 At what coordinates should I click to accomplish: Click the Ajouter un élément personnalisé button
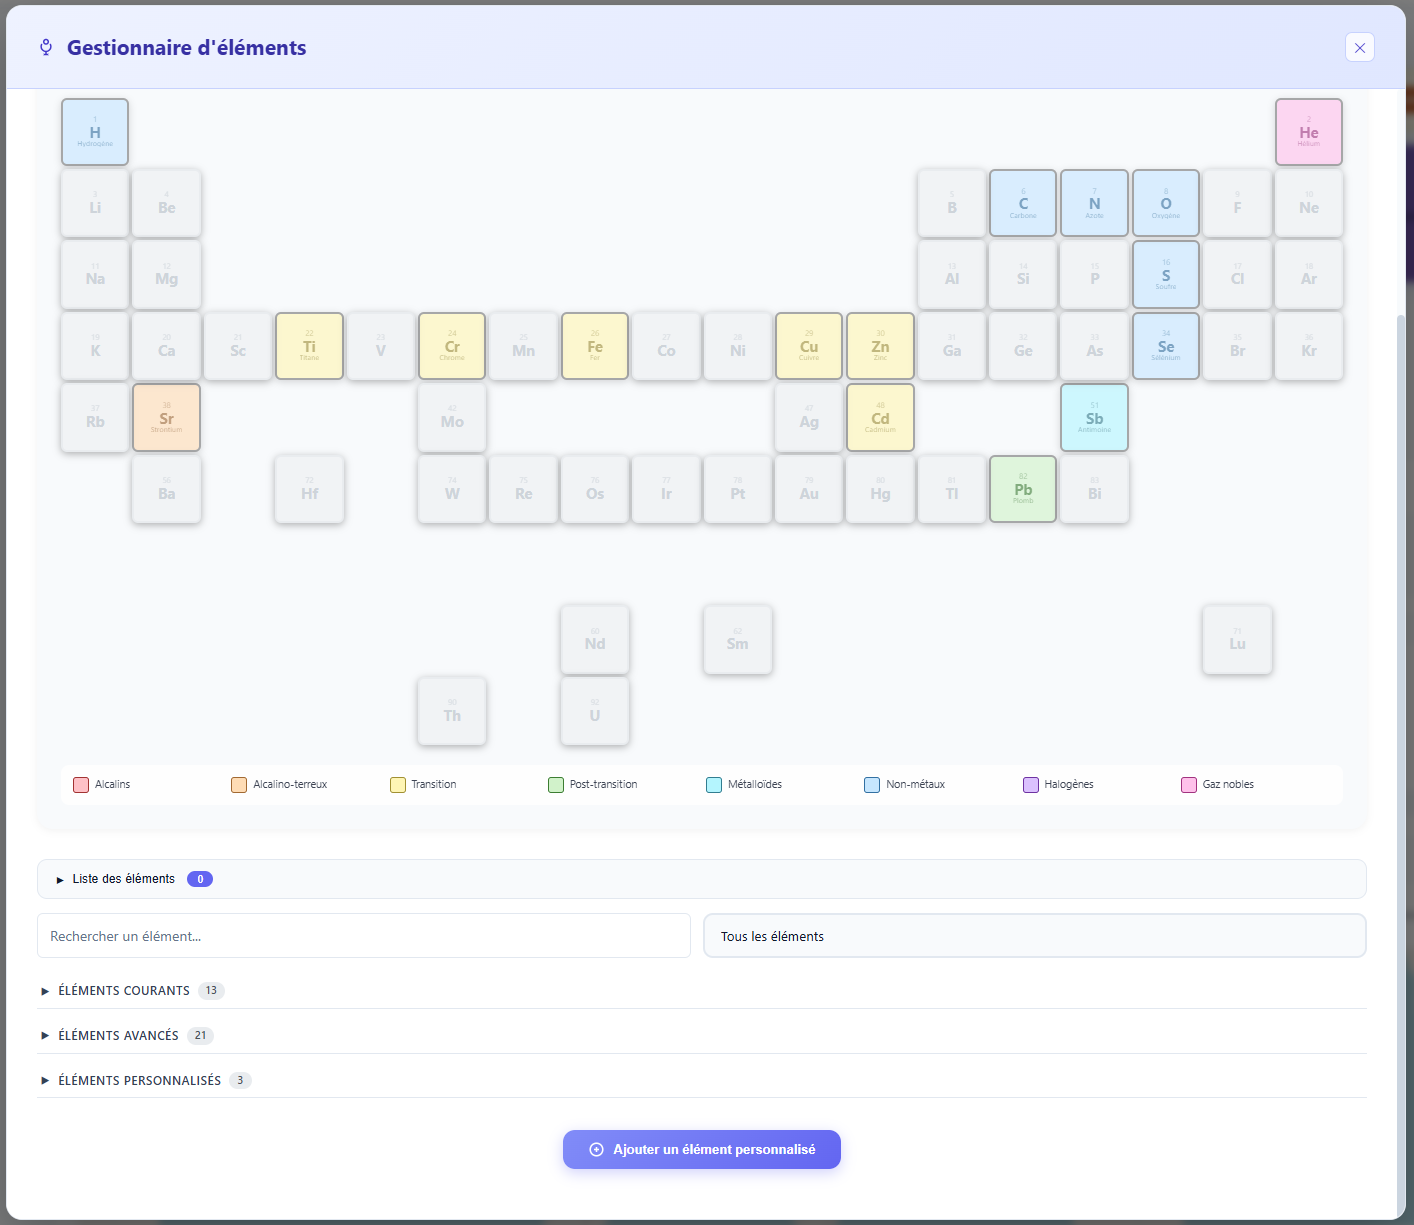[701, 1149]
